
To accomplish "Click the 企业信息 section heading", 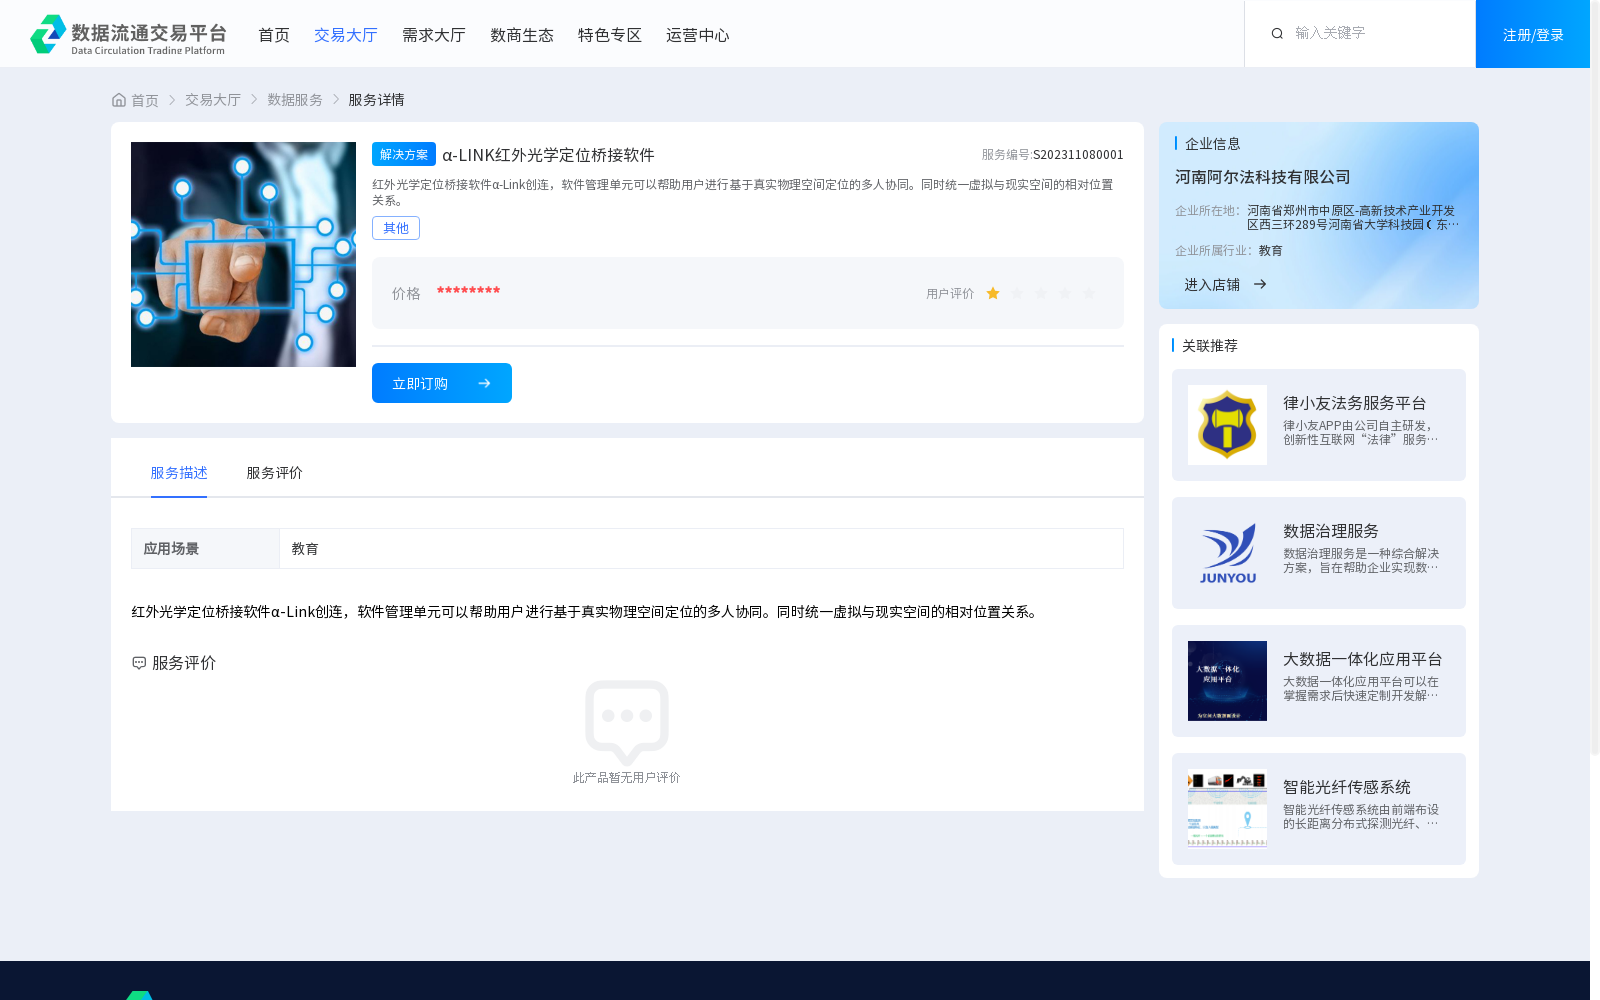I will [1213, 144].
